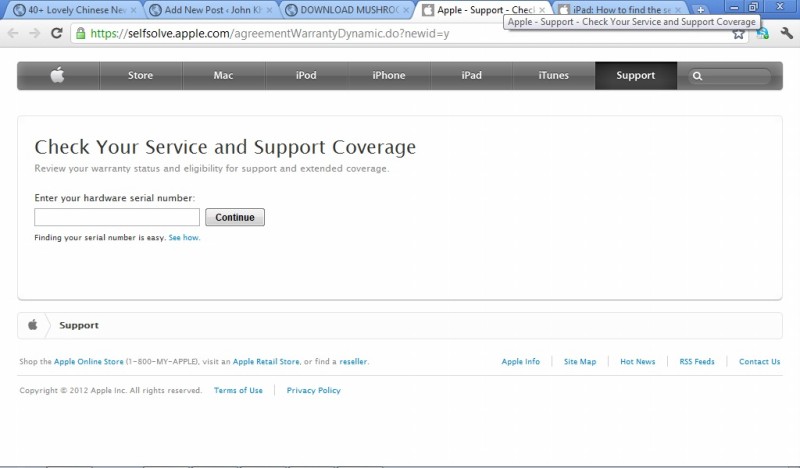The height and width of the screenshot is (468, 800).
Task: Click the extension icon beside the star
Action: coord(762,34)
